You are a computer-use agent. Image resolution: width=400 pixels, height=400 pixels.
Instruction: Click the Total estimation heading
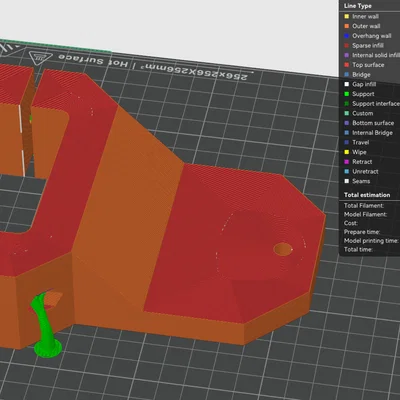[367, 195]
